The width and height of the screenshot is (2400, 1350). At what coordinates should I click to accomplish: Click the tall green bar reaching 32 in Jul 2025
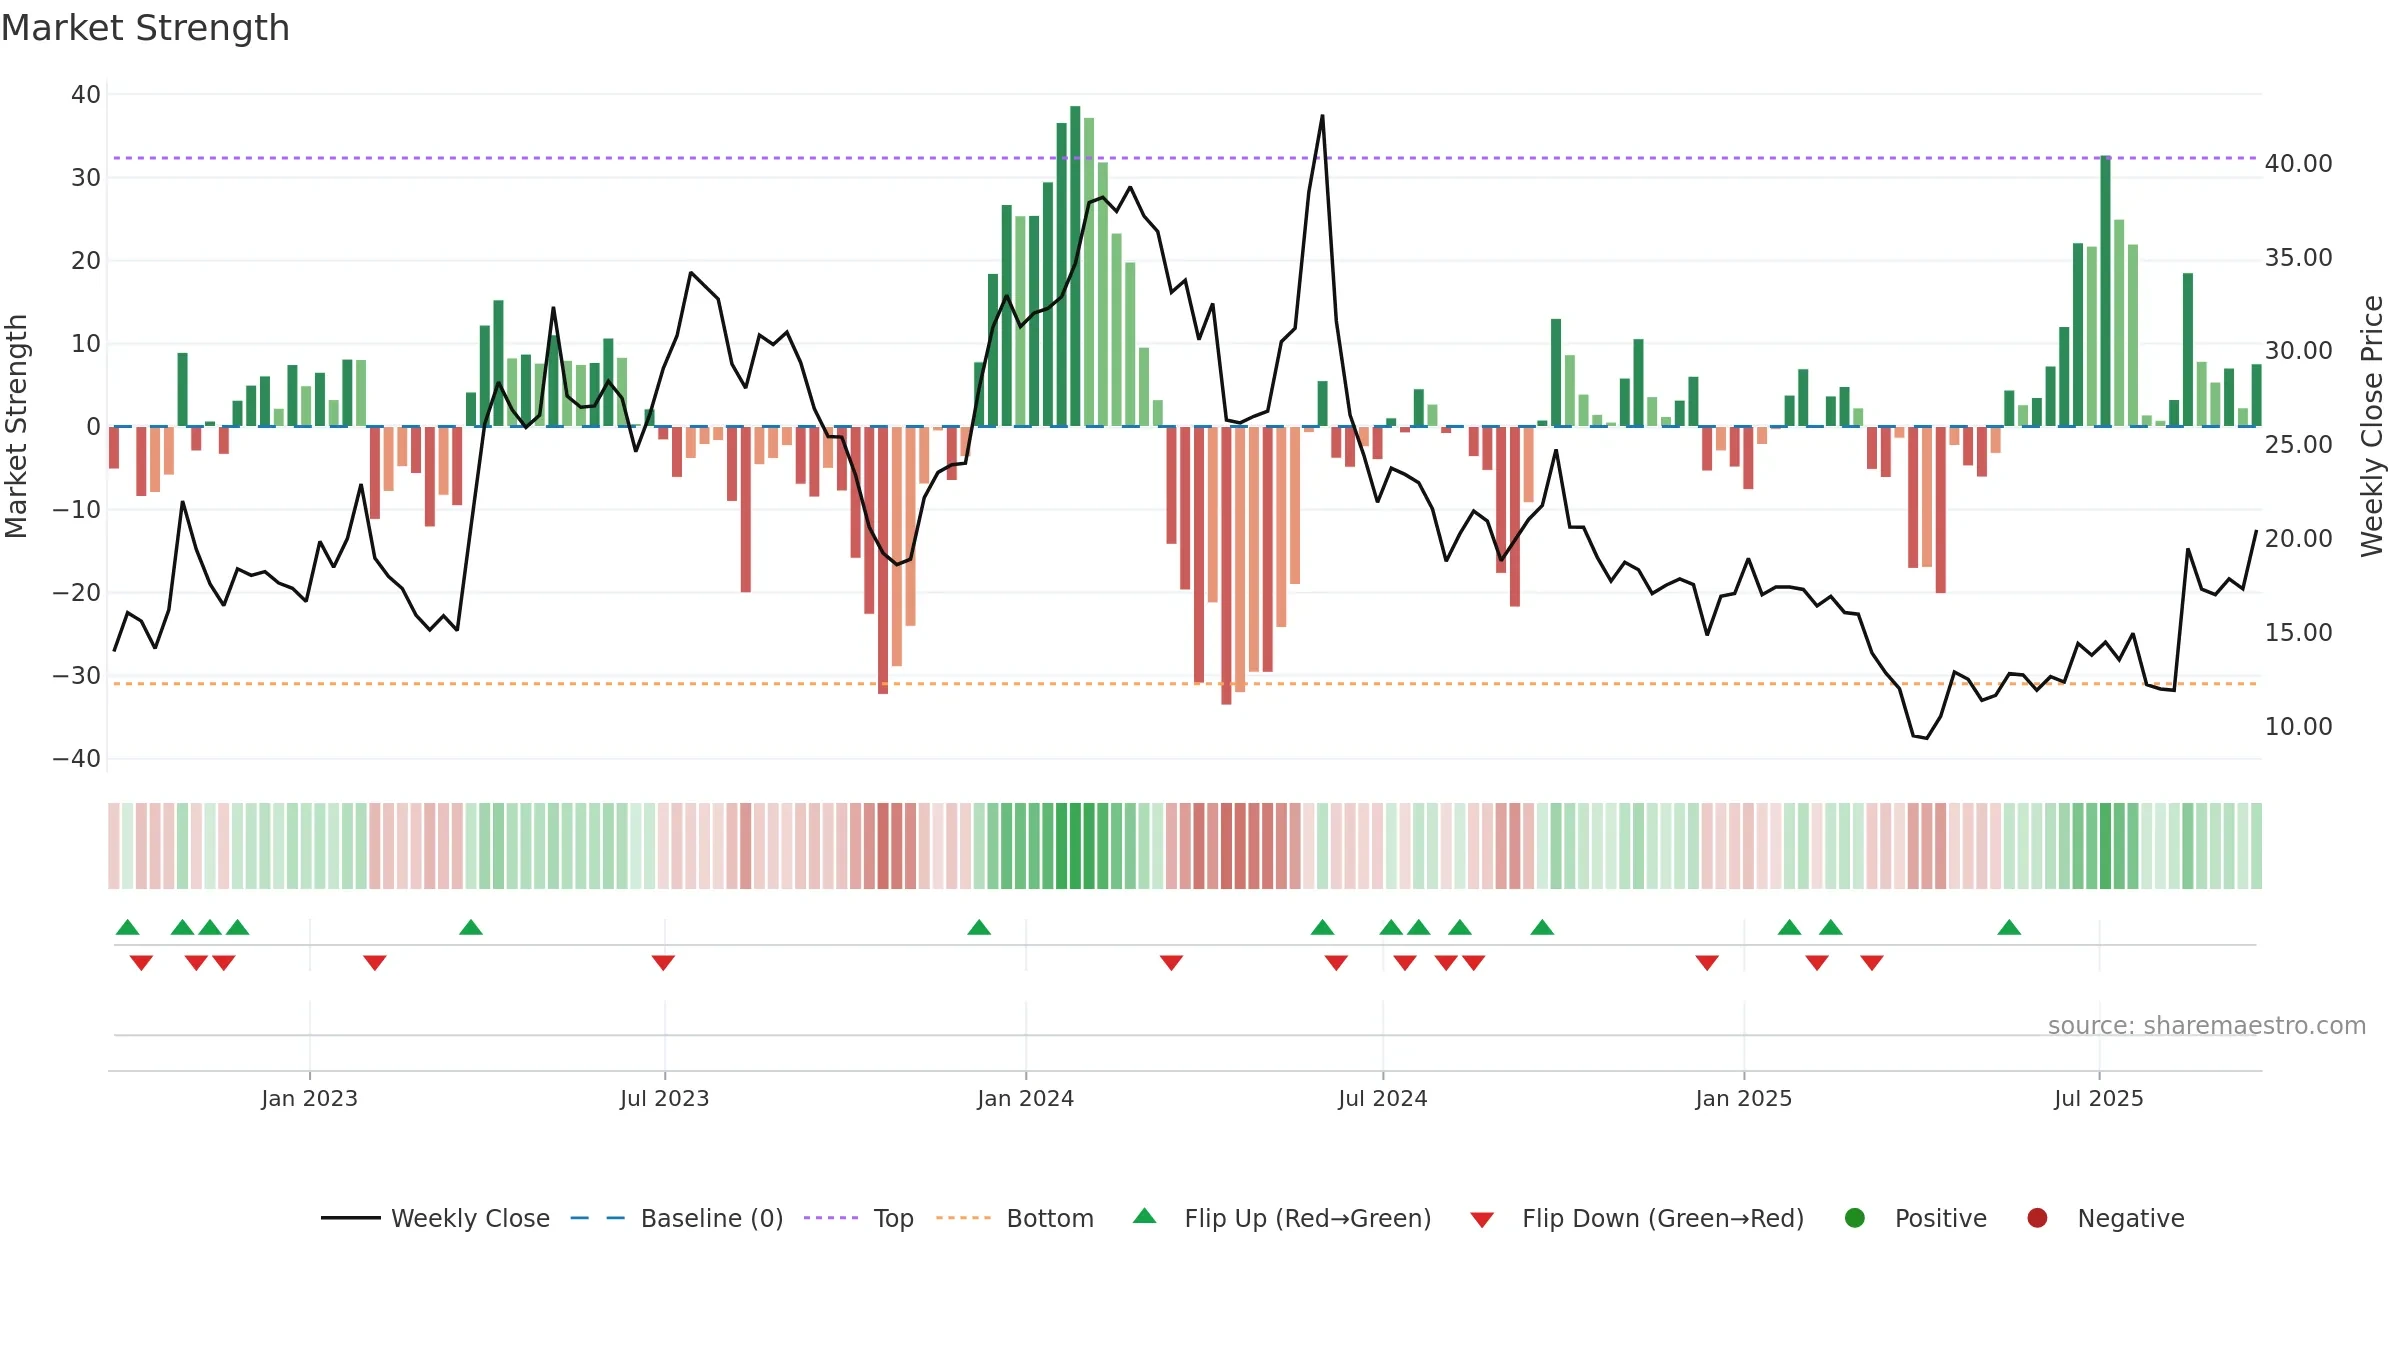(x=2105, y=291)
